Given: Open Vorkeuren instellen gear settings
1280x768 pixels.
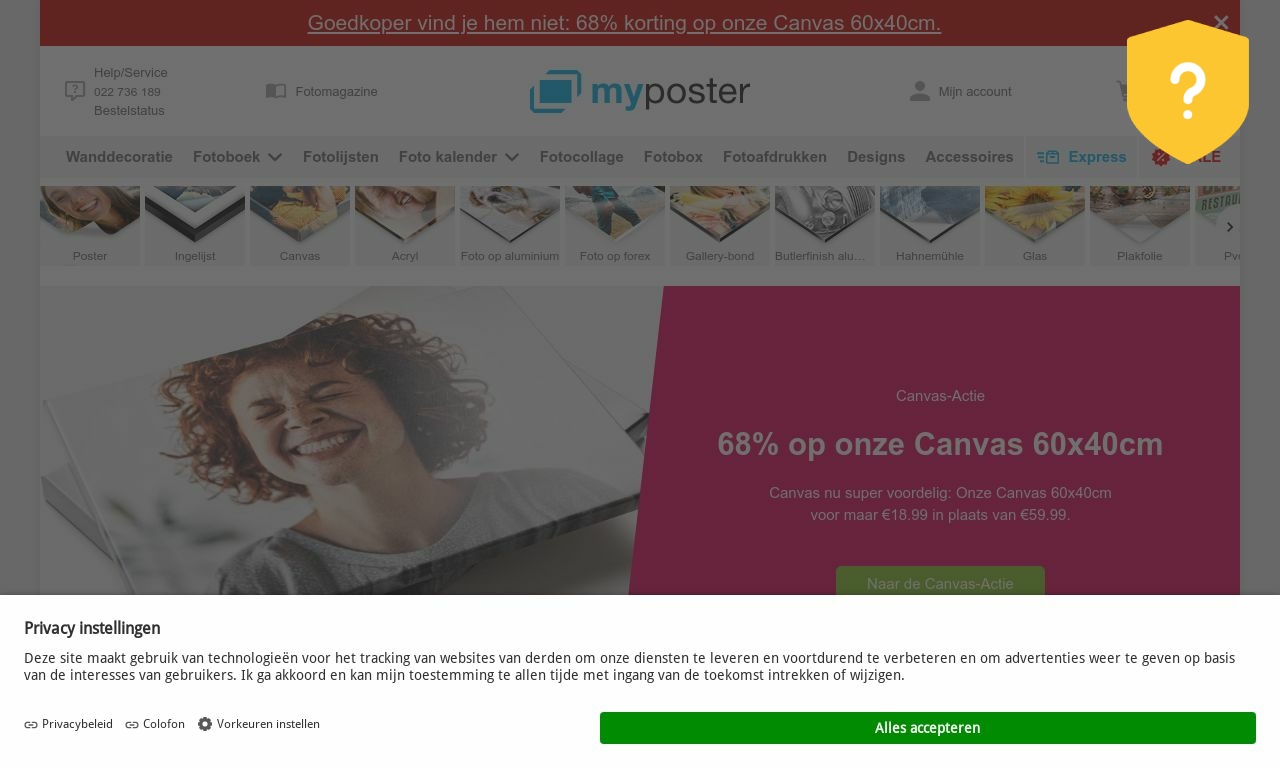Looking at the screenshot, I should point(205,724).
